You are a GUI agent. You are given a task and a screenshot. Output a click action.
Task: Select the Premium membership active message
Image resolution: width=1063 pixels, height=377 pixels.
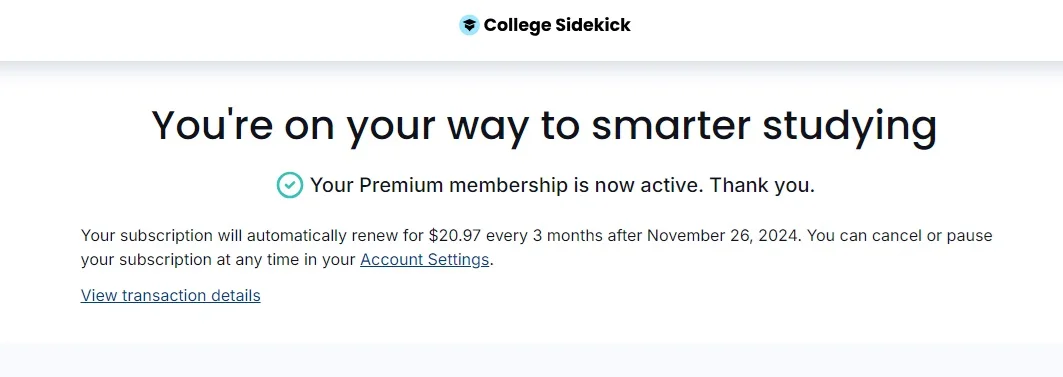(x=563, y=185)
